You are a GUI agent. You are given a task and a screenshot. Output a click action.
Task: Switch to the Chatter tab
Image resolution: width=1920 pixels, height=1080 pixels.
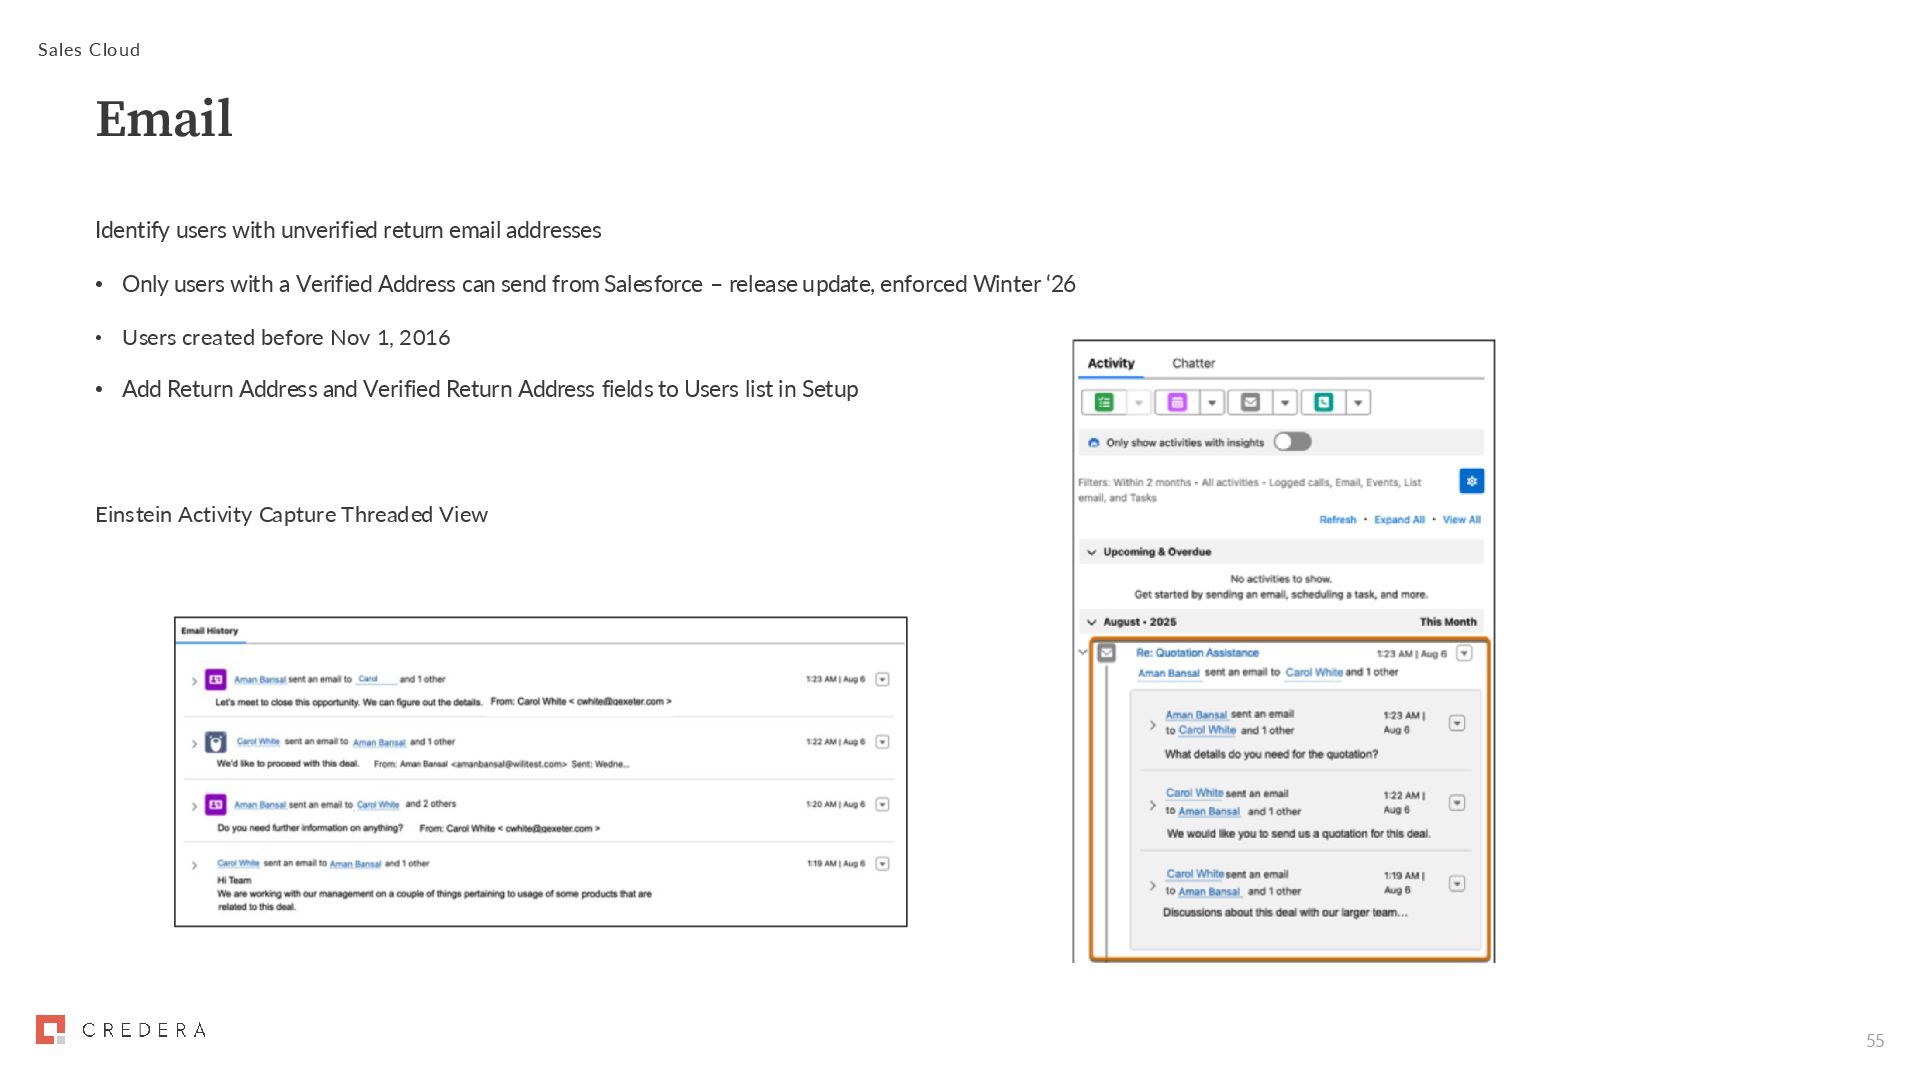(x=1193, y=363)
